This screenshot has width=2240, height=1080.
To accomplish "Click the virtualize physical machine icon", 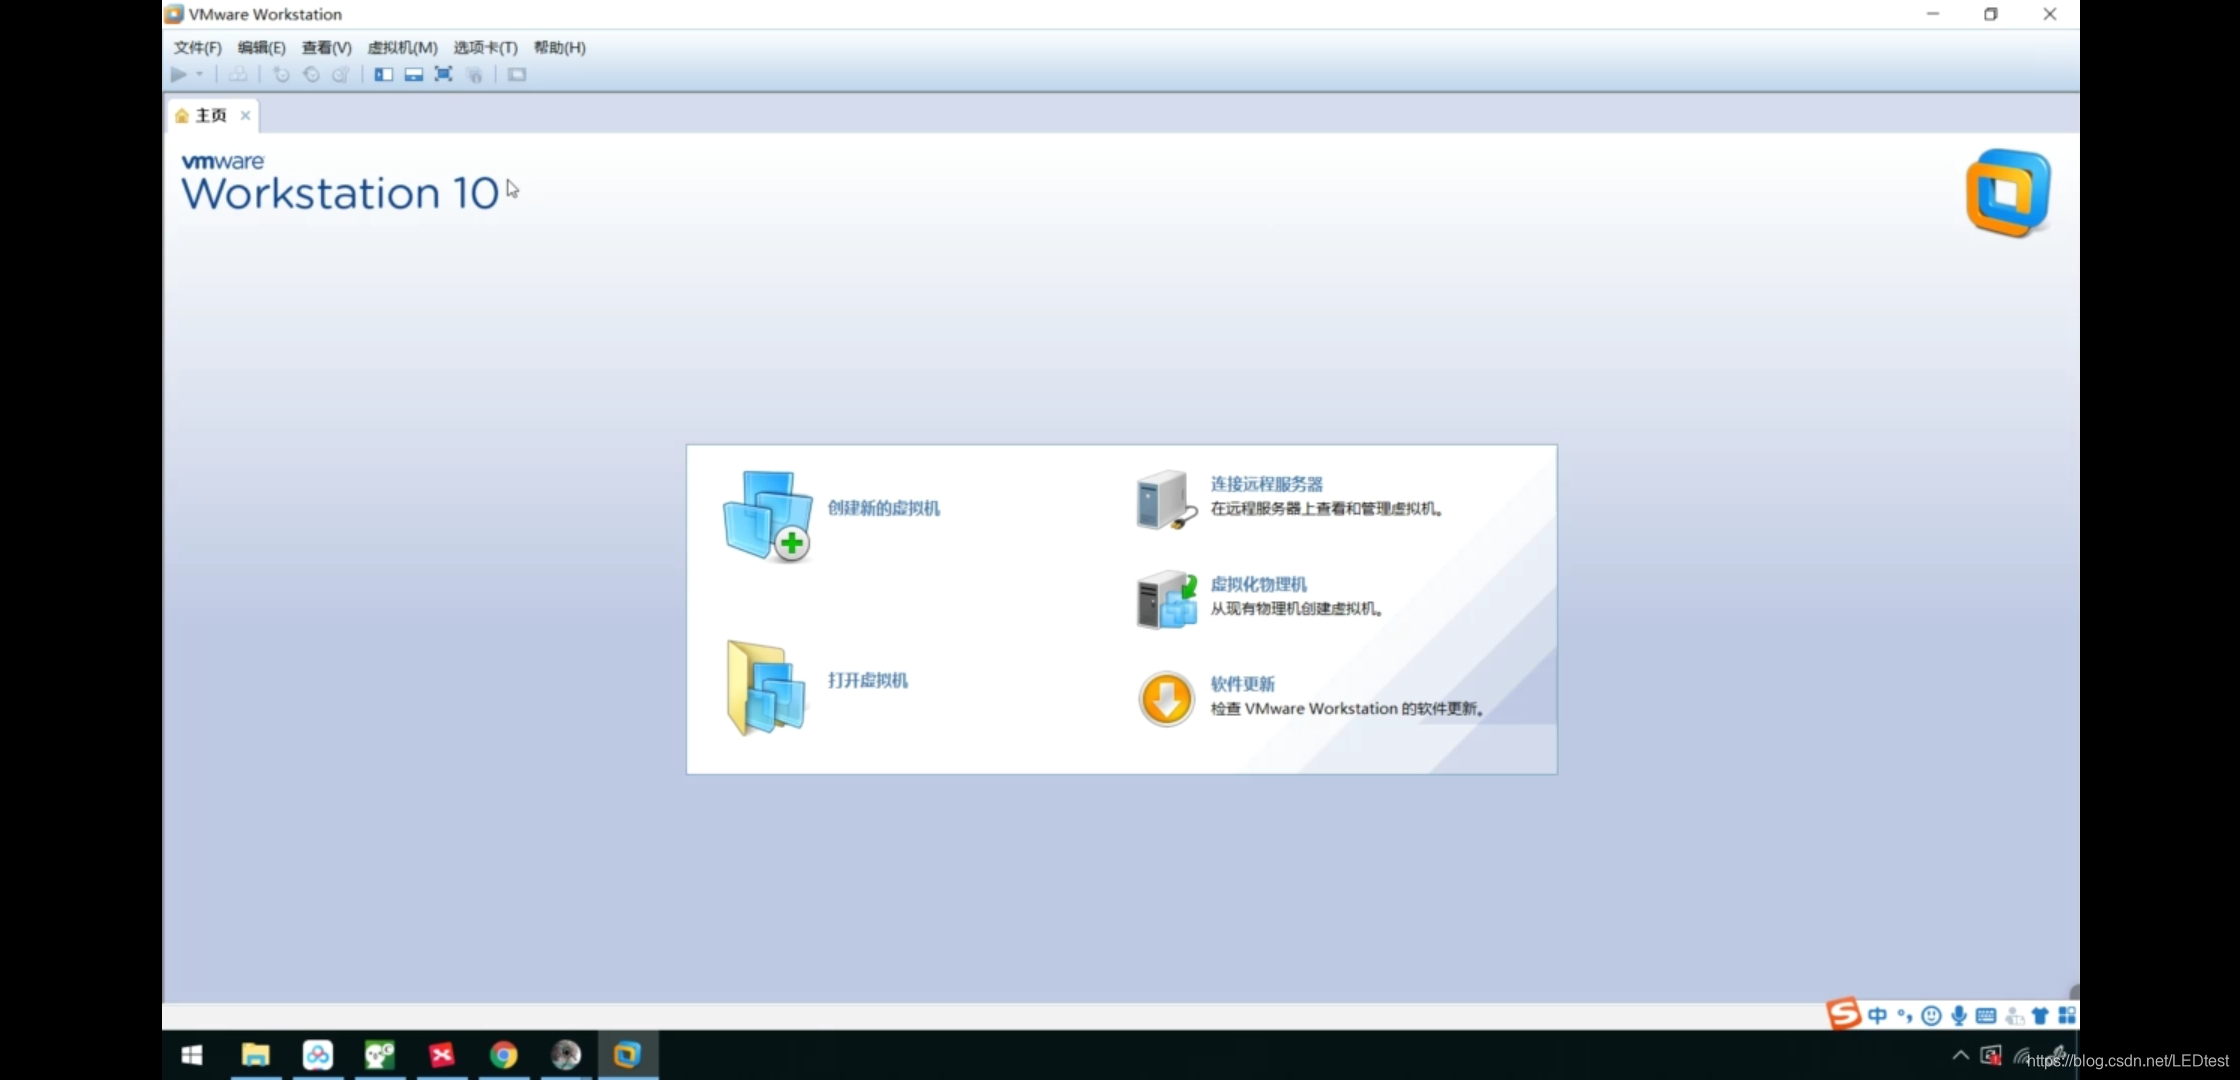I will tap(1166, 599).
